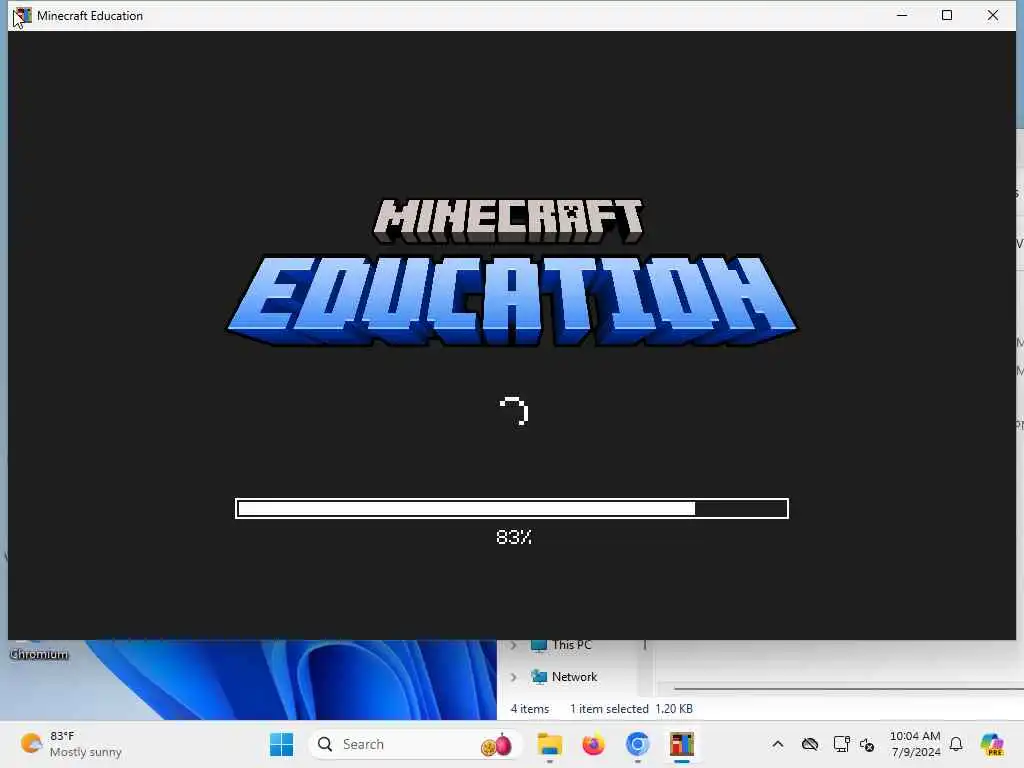Expand This PC in File Explorer tree
Screen dimensions: 1024x768
pos(513,645)
